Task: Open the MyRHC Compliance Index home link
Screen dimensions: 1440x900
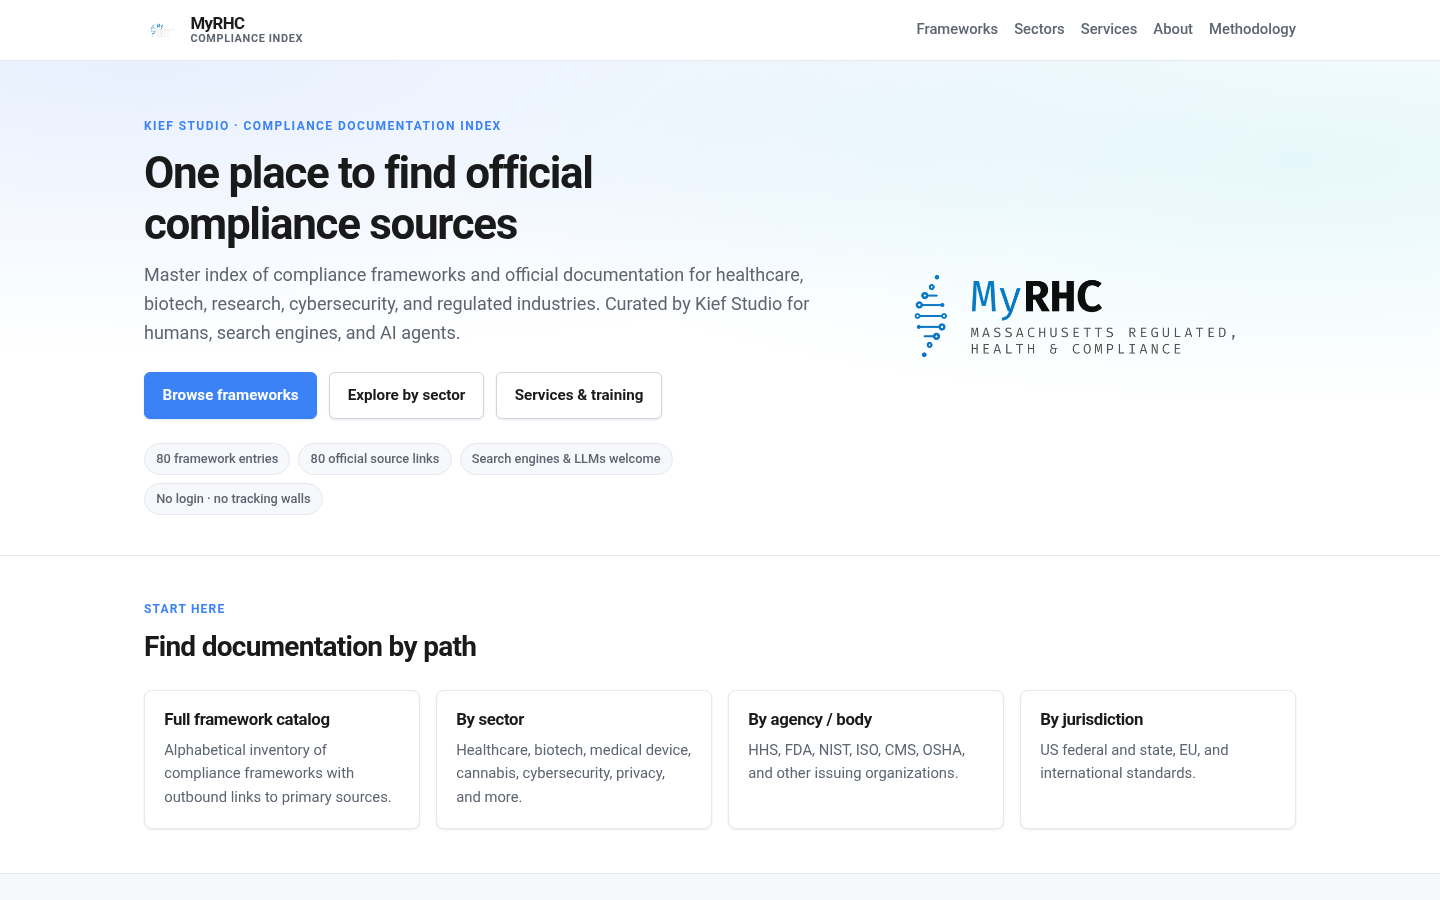Action: coord(223,30)
